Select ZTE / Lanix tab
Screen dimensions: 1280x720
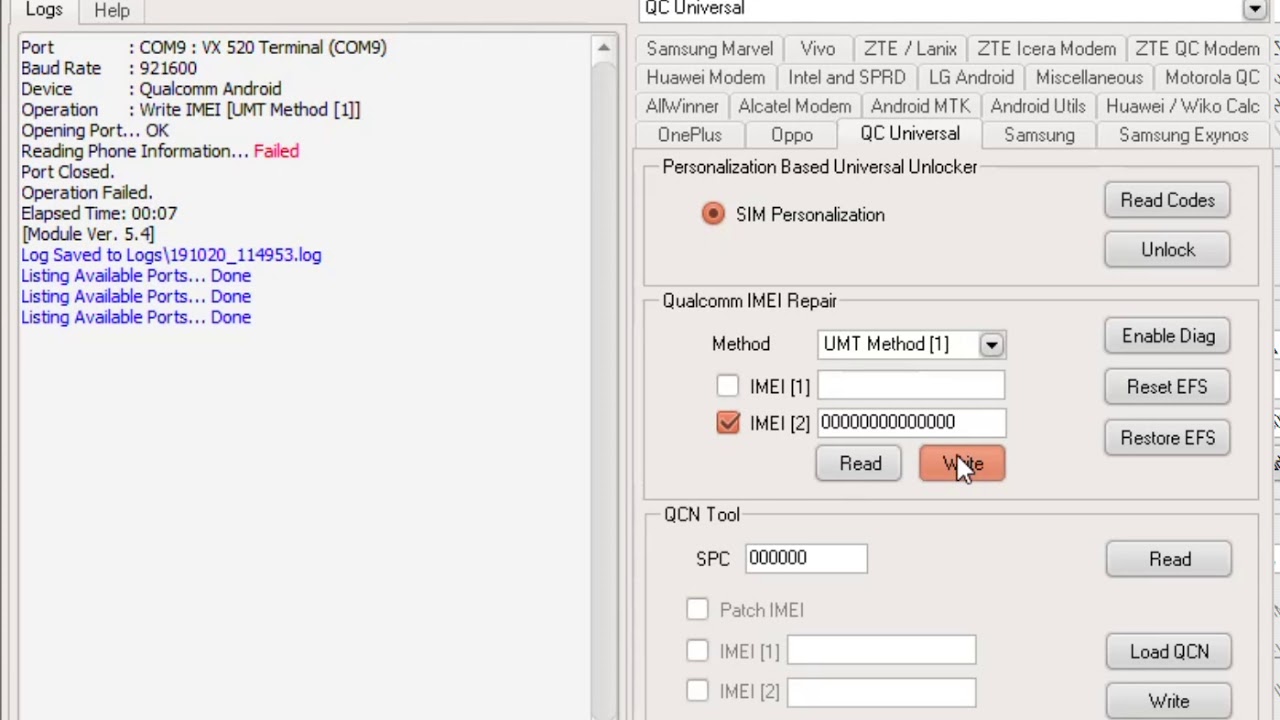pos(910,49)
